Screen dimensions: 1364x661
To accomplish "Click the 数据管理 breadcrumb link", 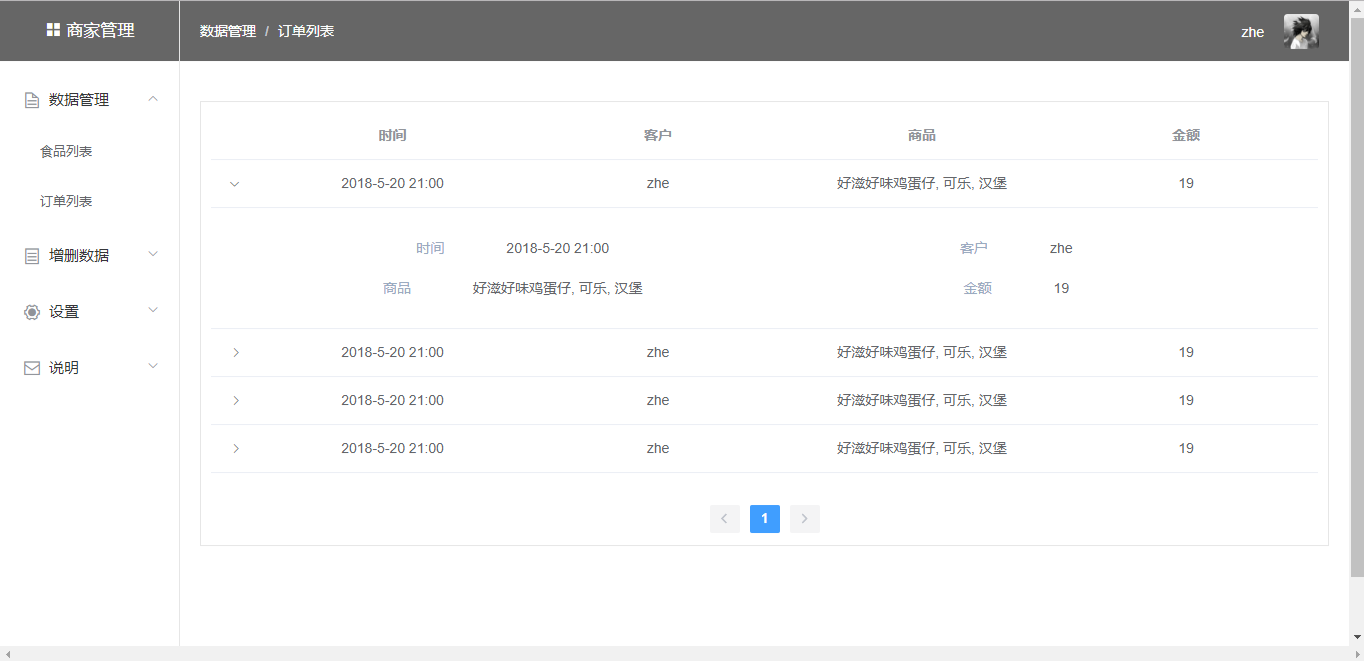I will 228,31.
